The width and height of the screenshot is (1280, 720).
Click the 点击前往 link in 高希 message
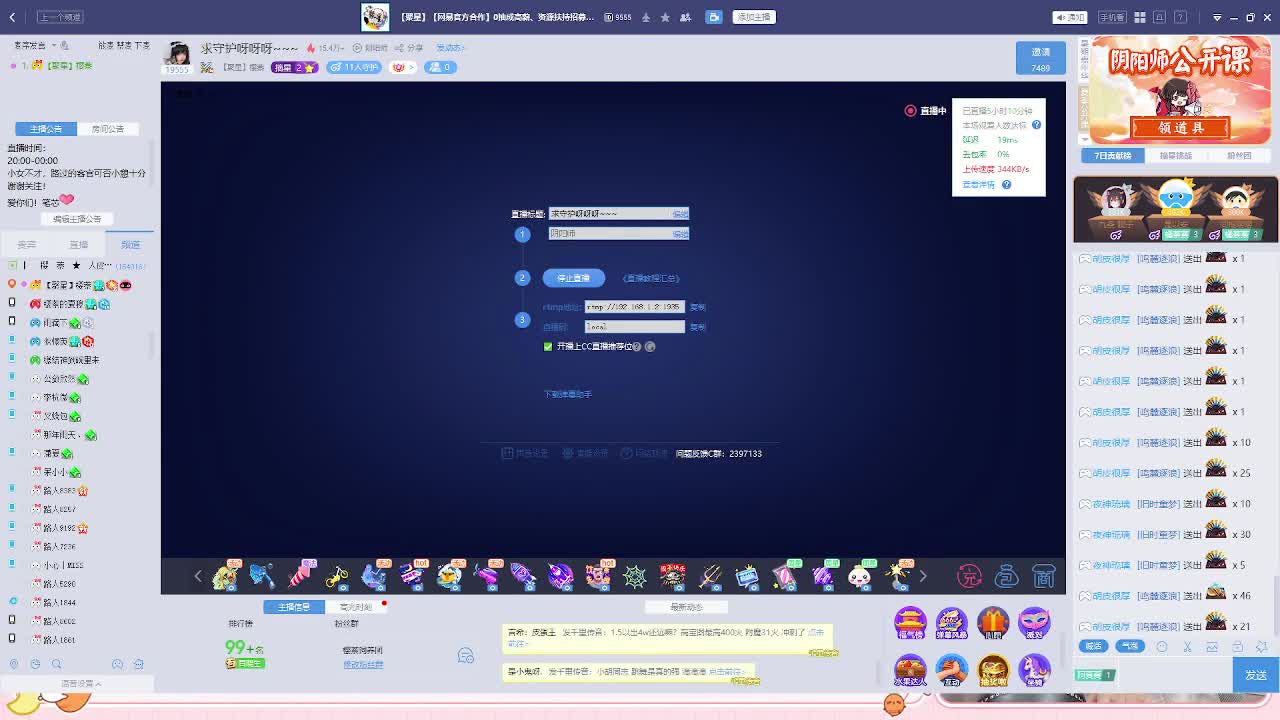(x=816, y=632)
